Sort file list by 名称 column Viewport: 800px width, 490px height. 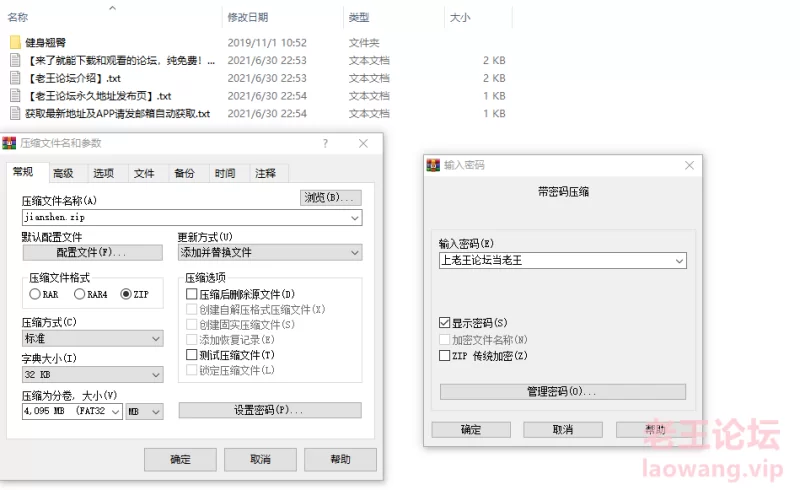click(18, 17)
